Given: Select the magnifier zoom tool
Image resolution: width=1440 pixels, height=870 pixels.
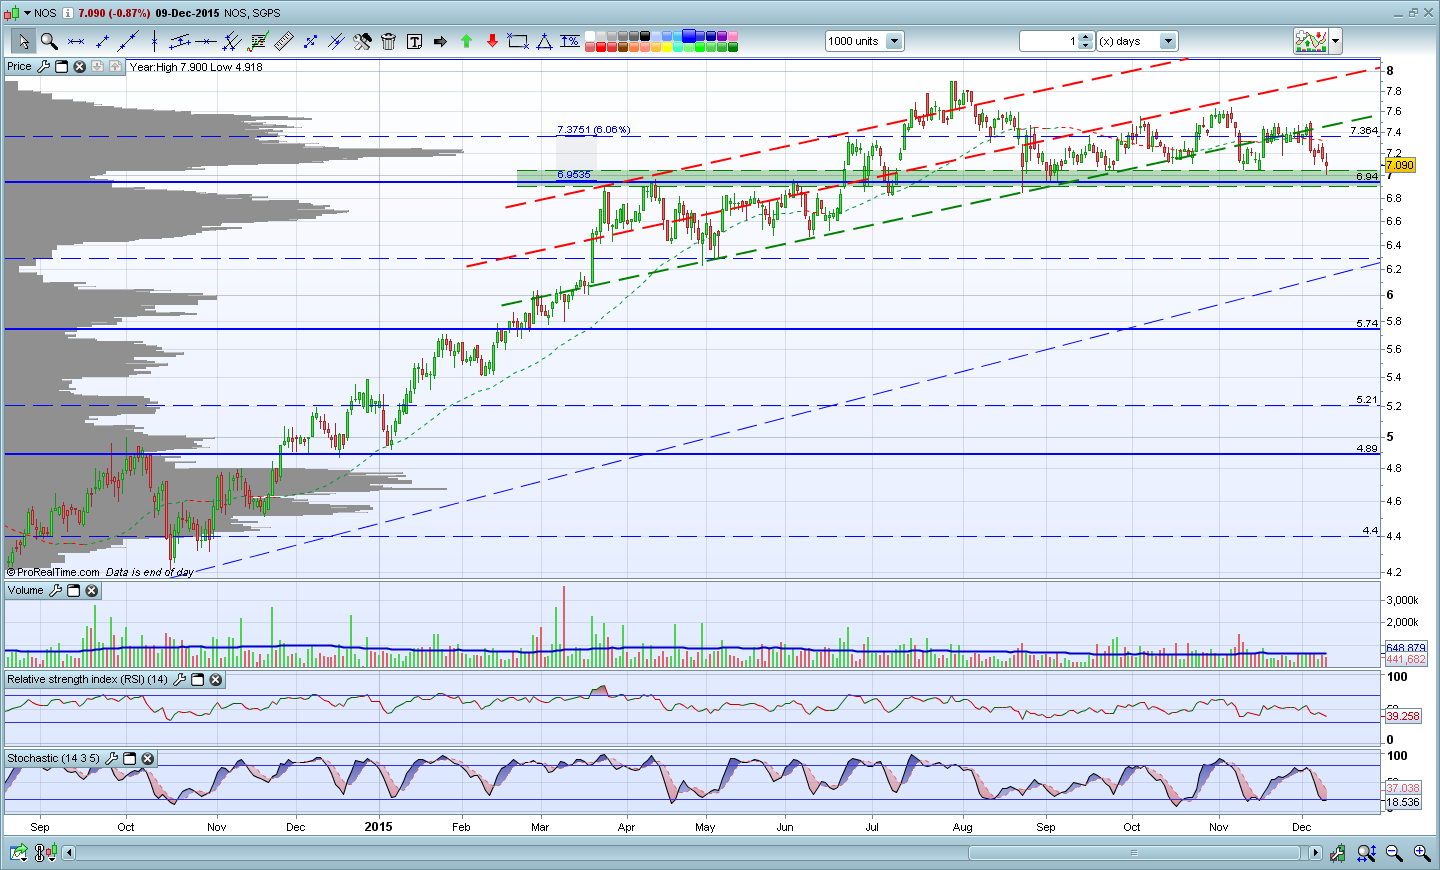Looking at the screenshot, I should point(48,41).
